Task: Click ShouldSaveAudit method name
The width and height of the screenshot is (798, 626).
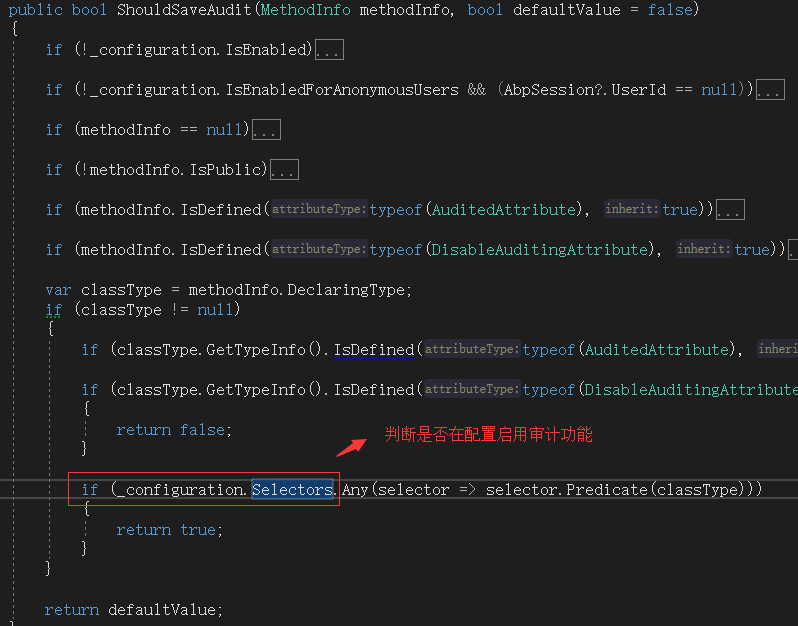Action: click(x=184, y=10)
